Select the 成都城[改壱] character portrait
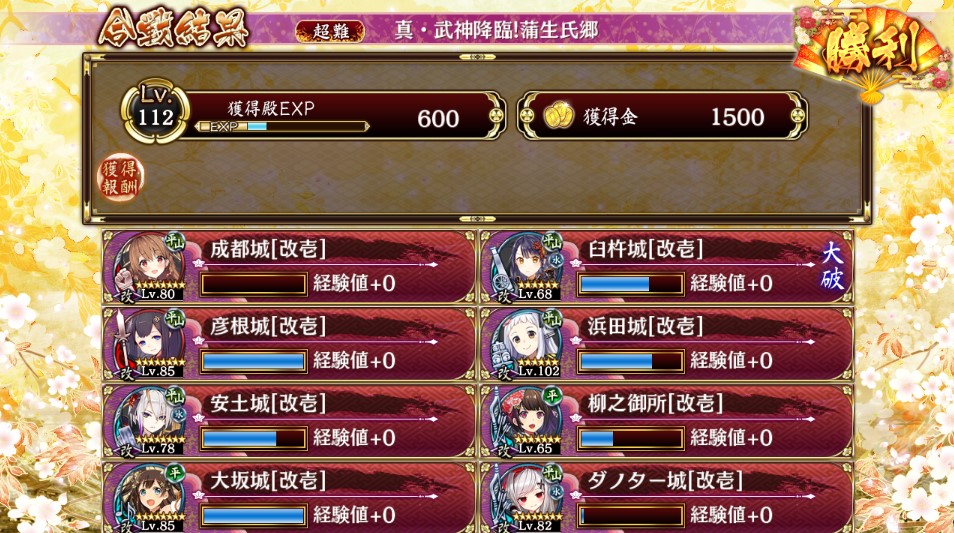 [x=150, y=266]
